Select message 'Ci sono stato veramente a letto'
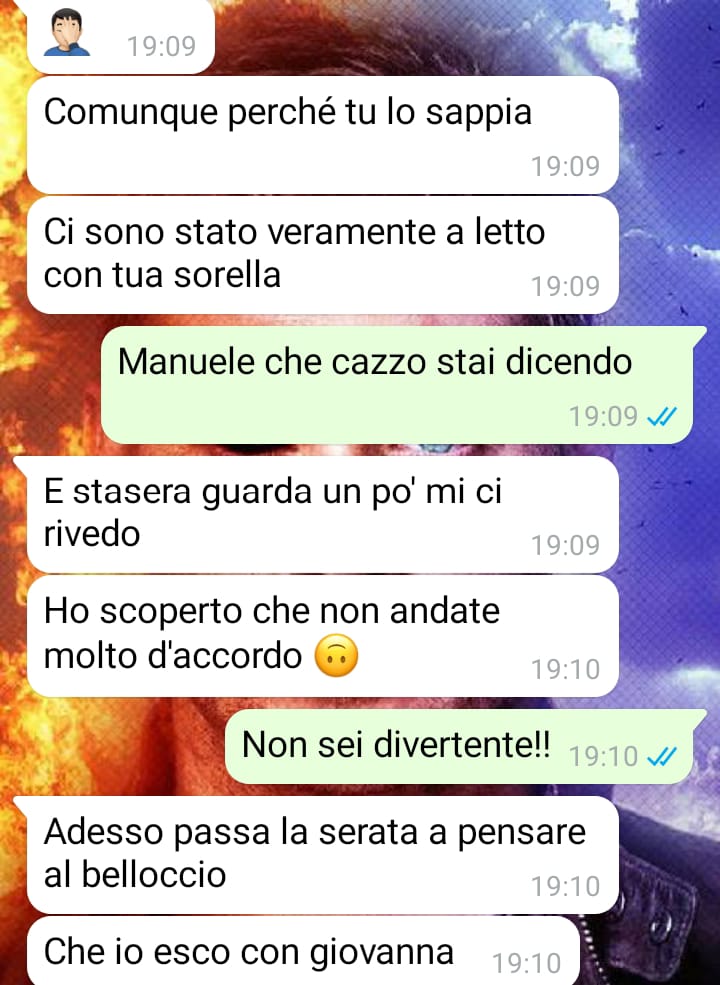 point(323,254)
